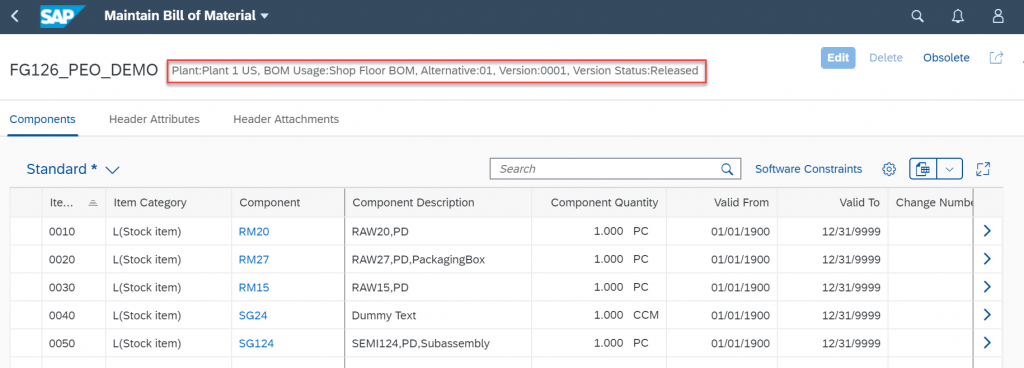This screenshot has height=368, width=1024.
Task: Click the Edit button
Action: 838,57
